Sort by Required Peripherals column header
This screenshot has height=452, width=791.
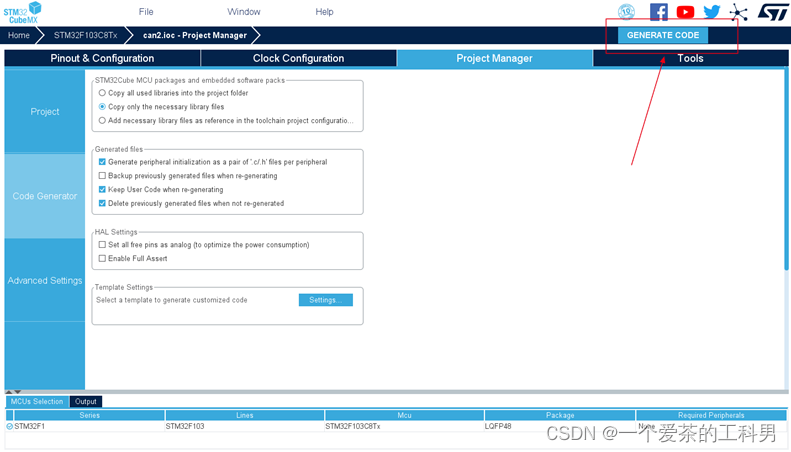[711, 415]
